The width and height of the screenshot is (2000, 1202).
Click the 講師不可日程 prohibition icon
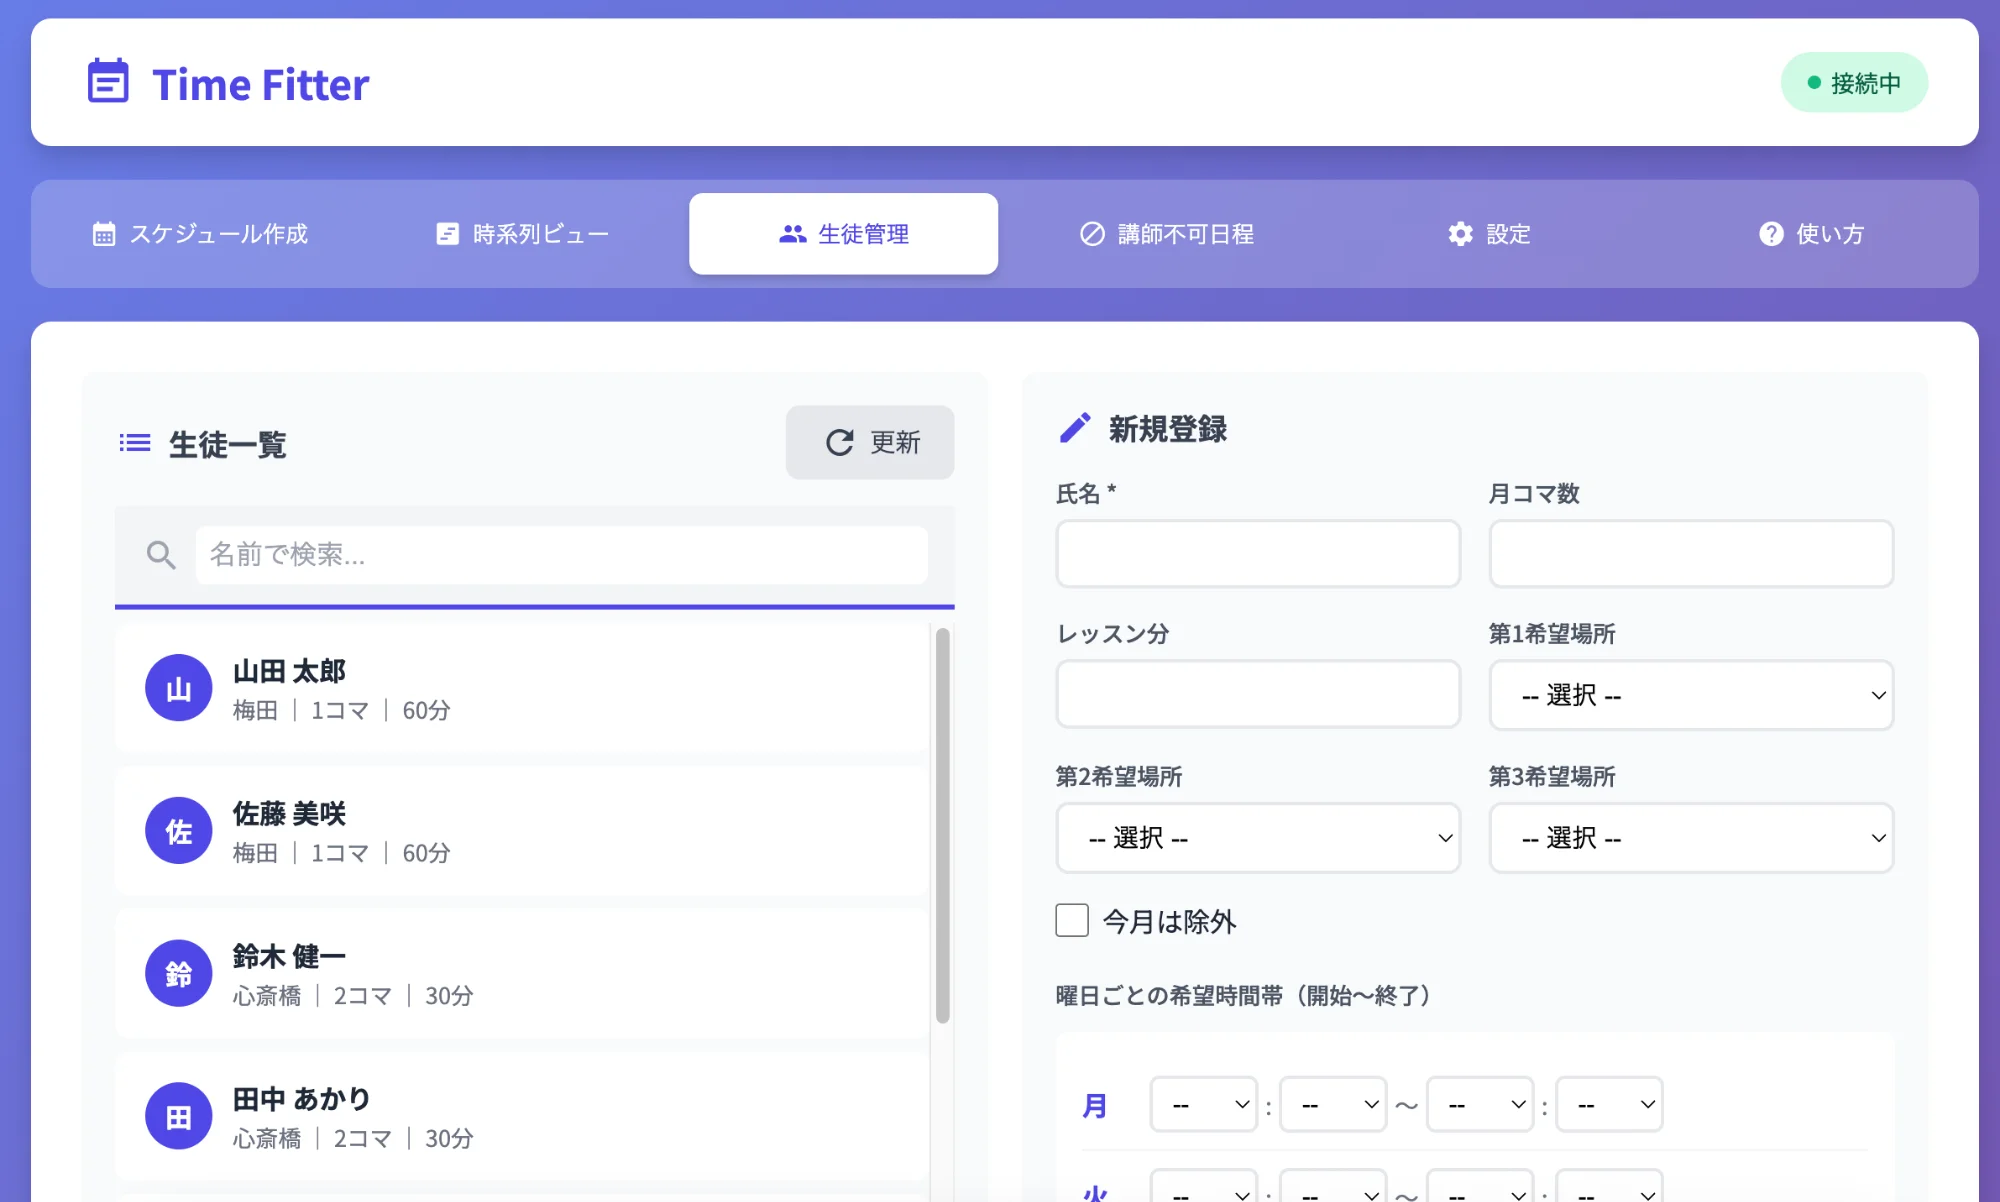(x=1092, y=233)
